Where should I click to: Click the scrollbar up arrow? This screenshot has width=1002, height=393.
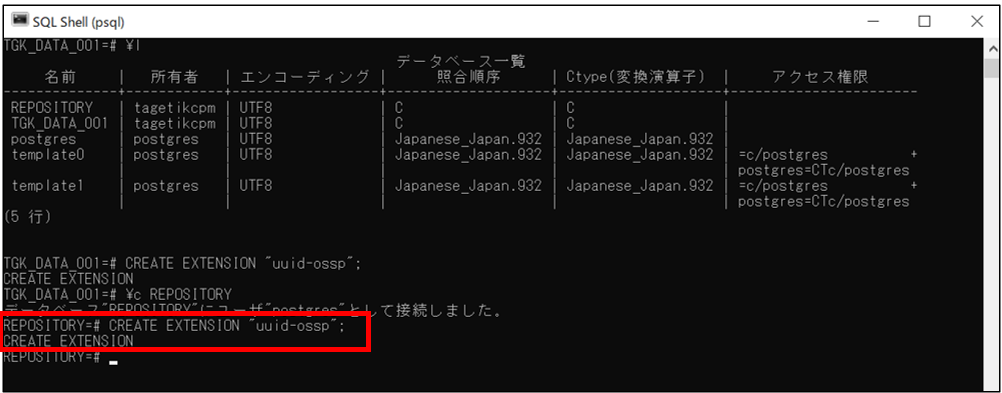(x=992, y=48)
